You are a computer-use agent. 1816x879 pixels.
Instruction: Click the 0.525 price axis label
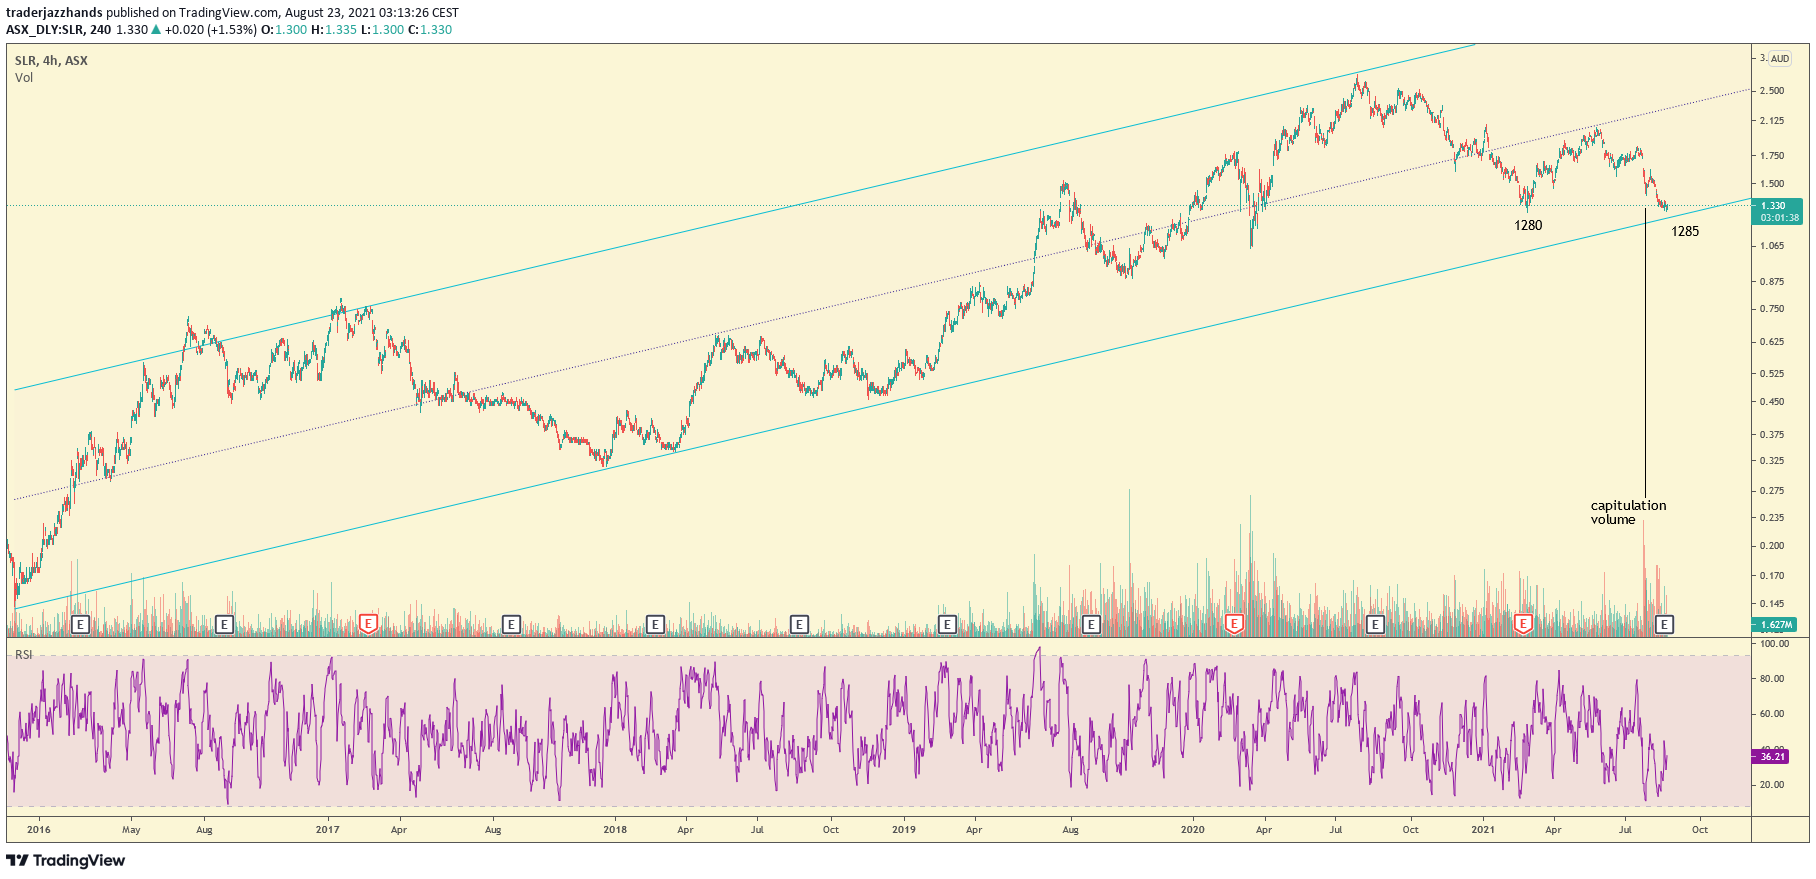click(x=1773, y=374)
